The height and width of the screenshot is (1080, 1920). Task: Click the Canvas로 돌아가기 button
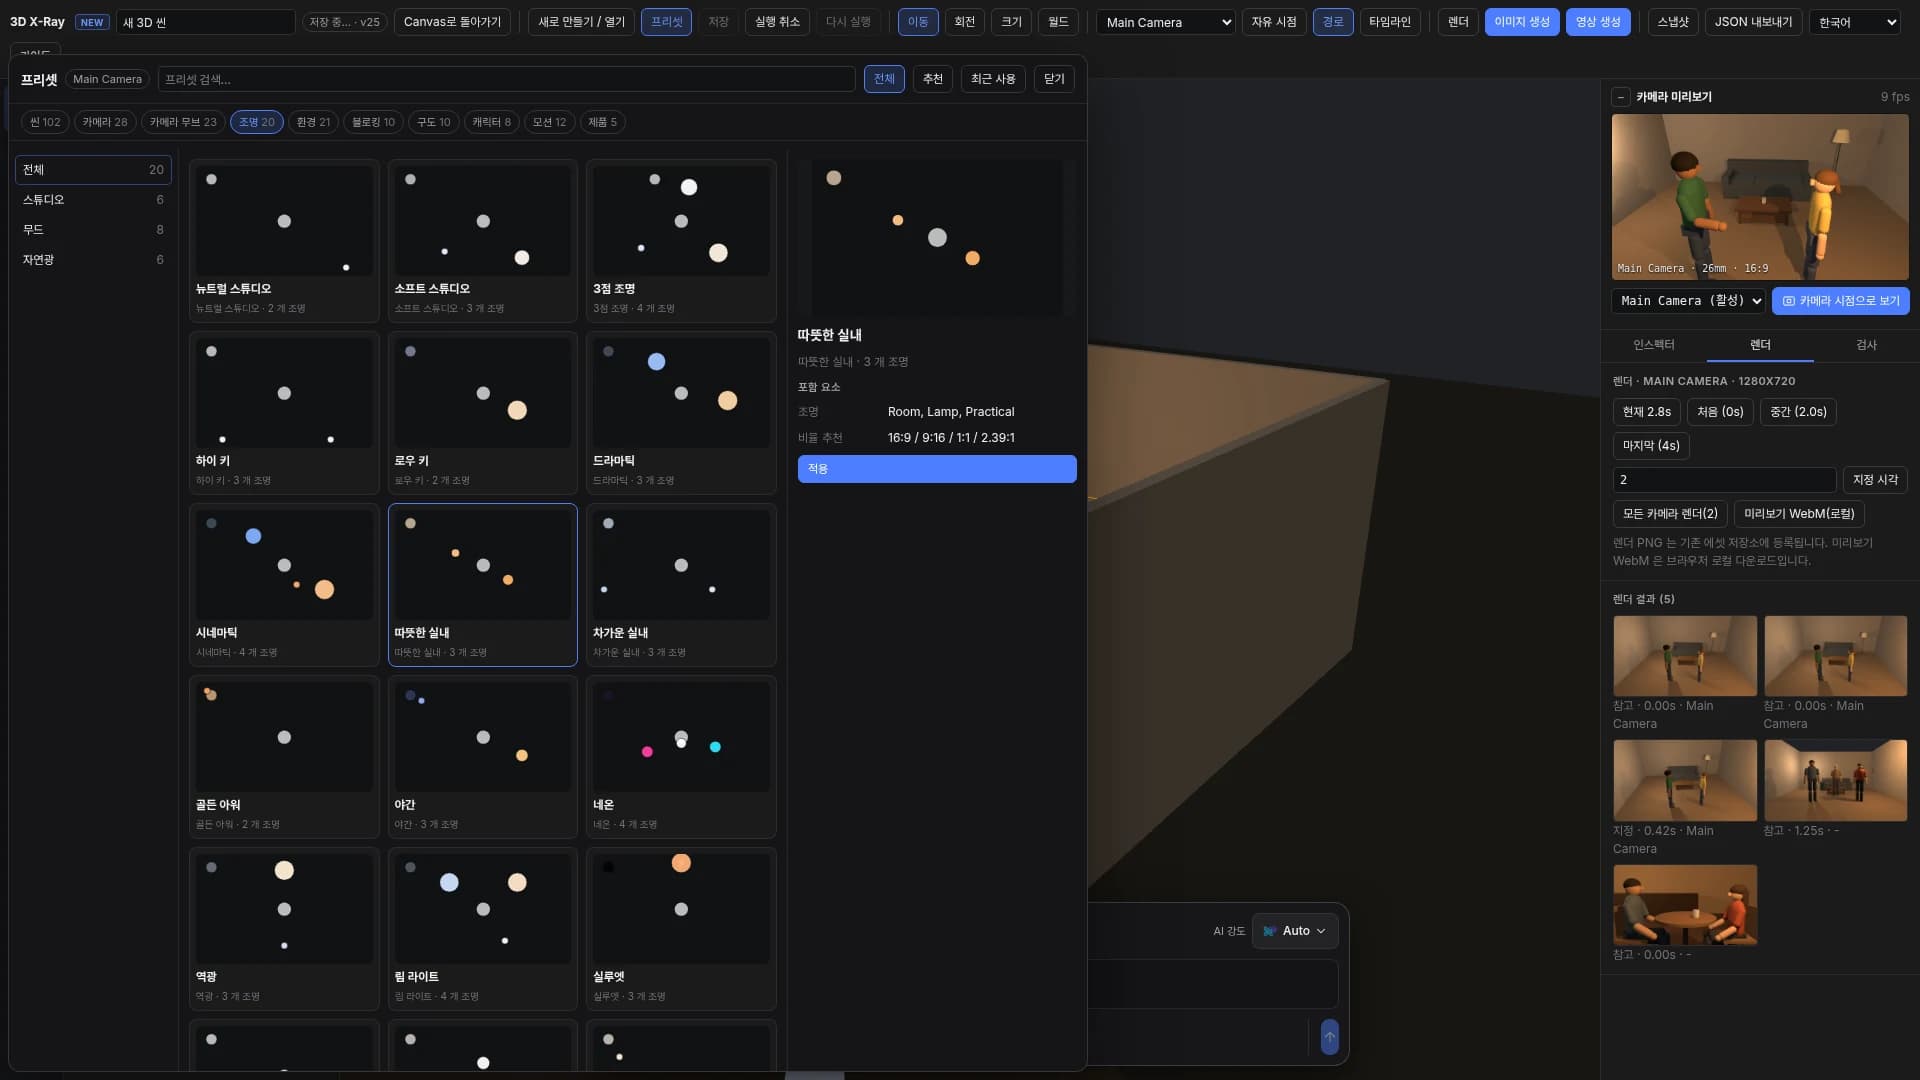[452, 22]
